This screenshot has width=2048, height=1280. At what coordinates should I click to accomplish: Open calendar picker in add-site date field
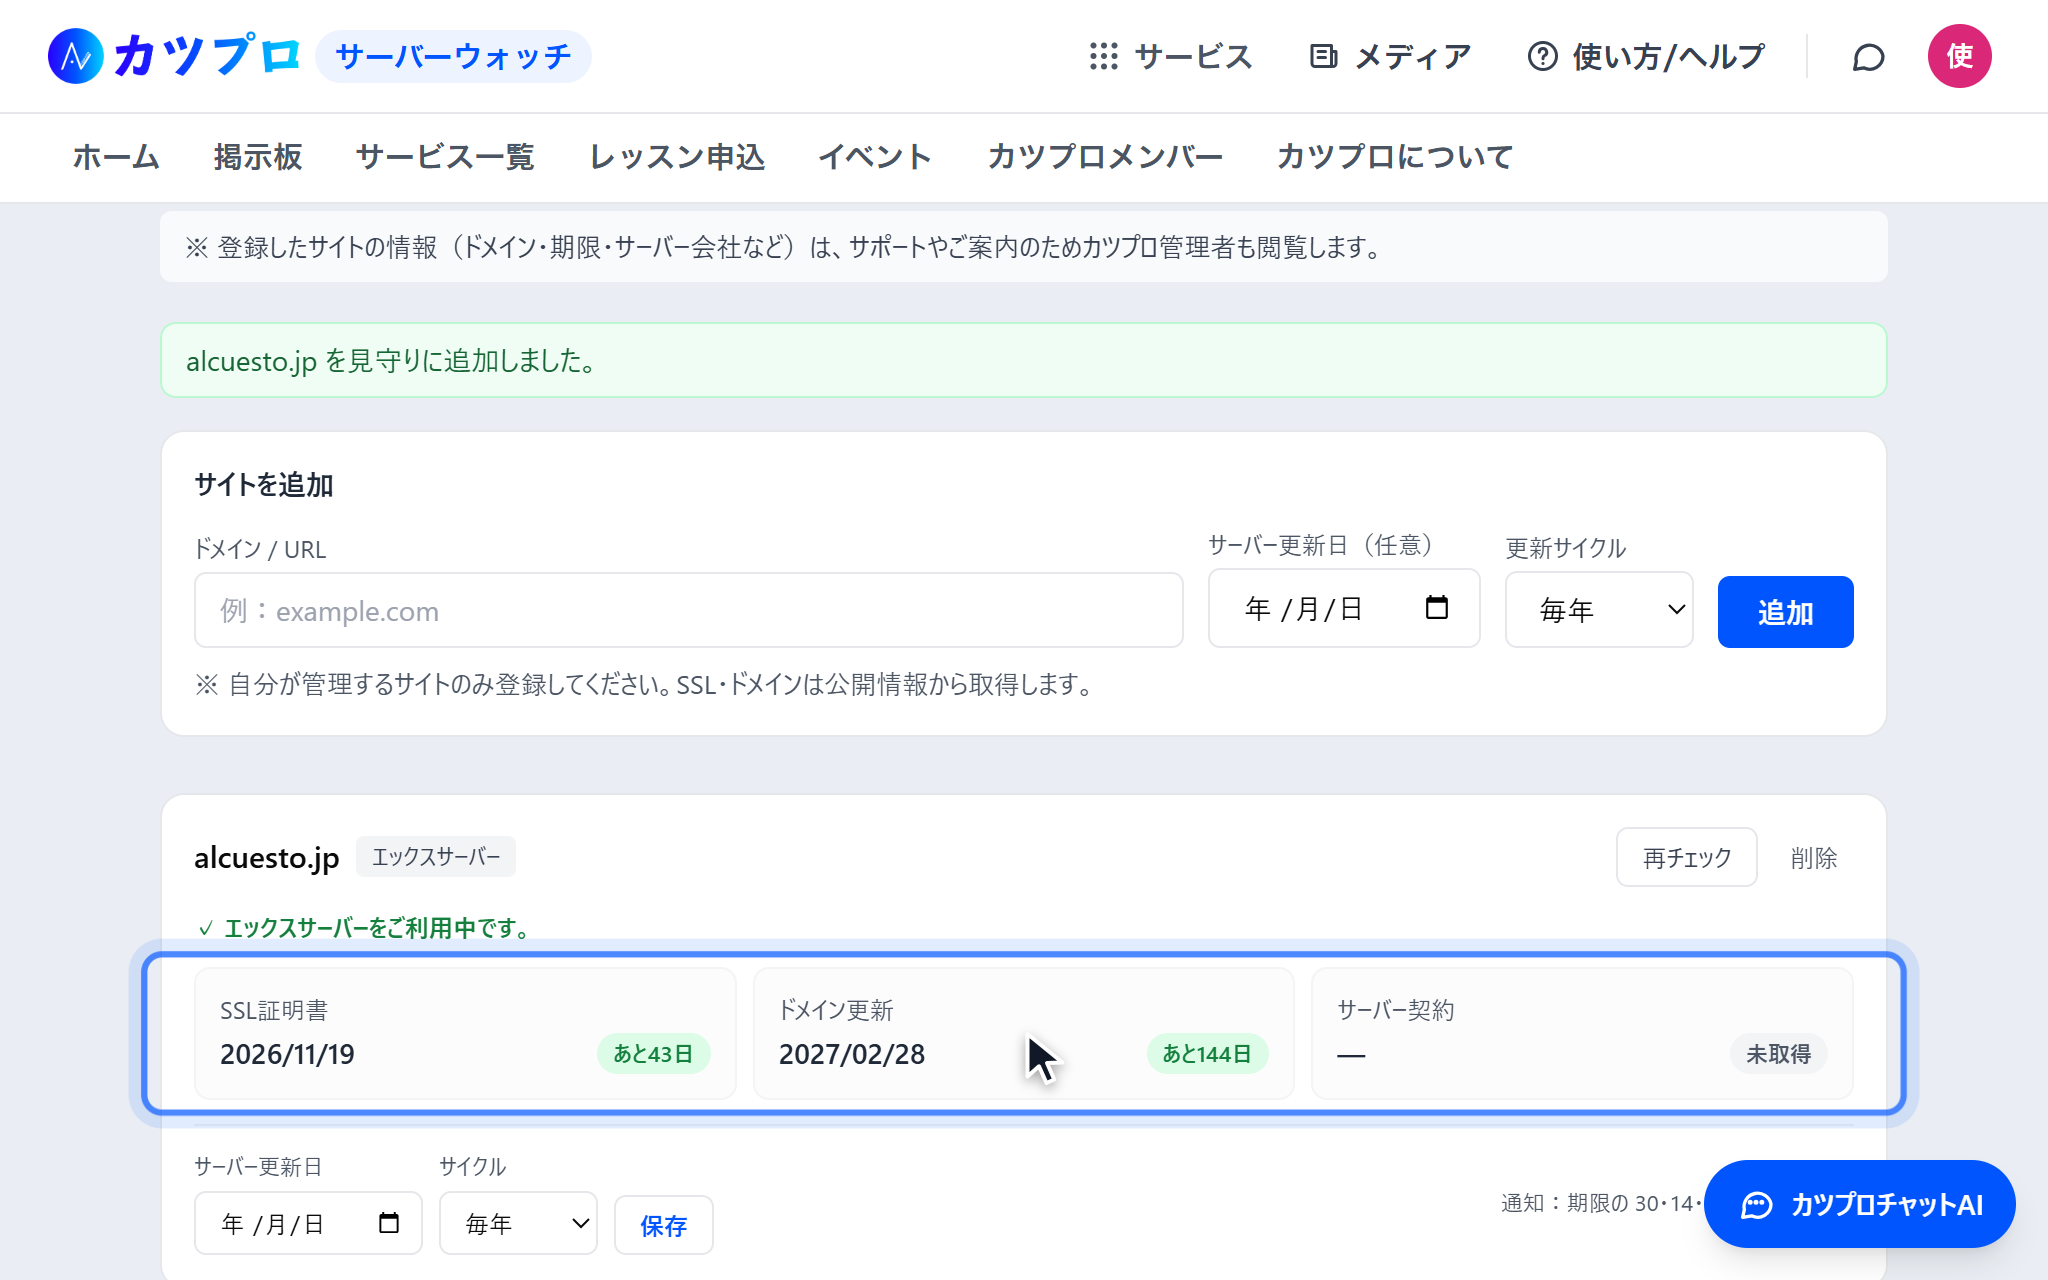click(x=1436, y=607)
